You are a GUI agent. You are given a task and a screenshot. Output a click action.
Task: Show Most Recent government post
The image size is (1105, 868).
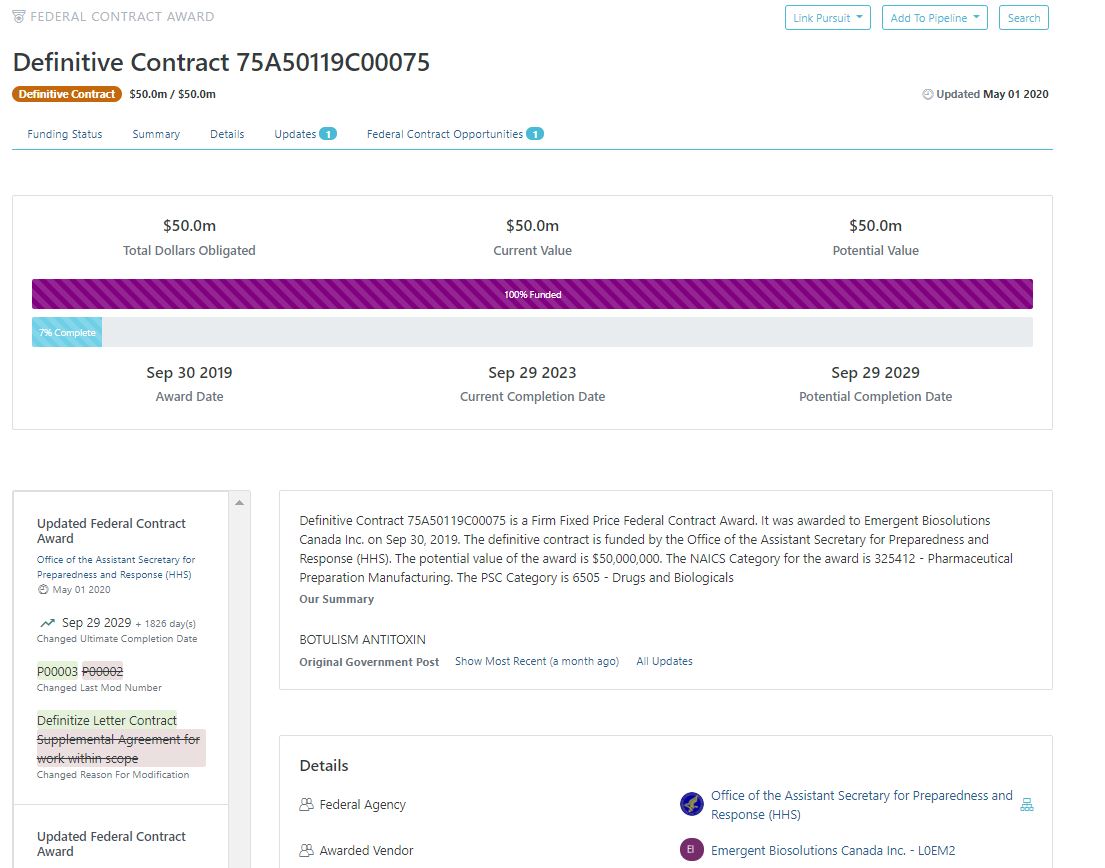(536, 661)
